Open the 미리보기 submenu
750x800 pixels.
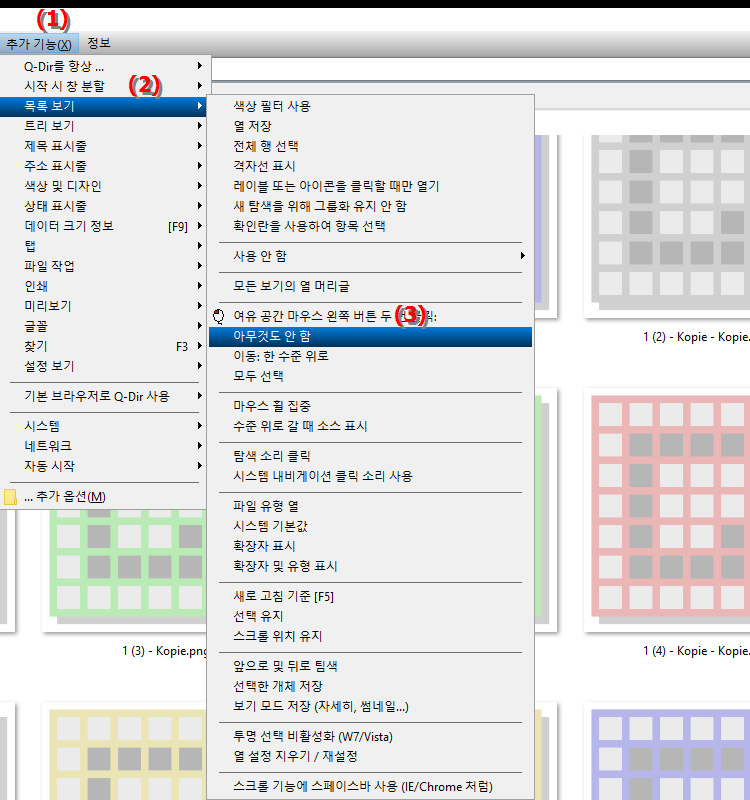[x=105, y=306]
